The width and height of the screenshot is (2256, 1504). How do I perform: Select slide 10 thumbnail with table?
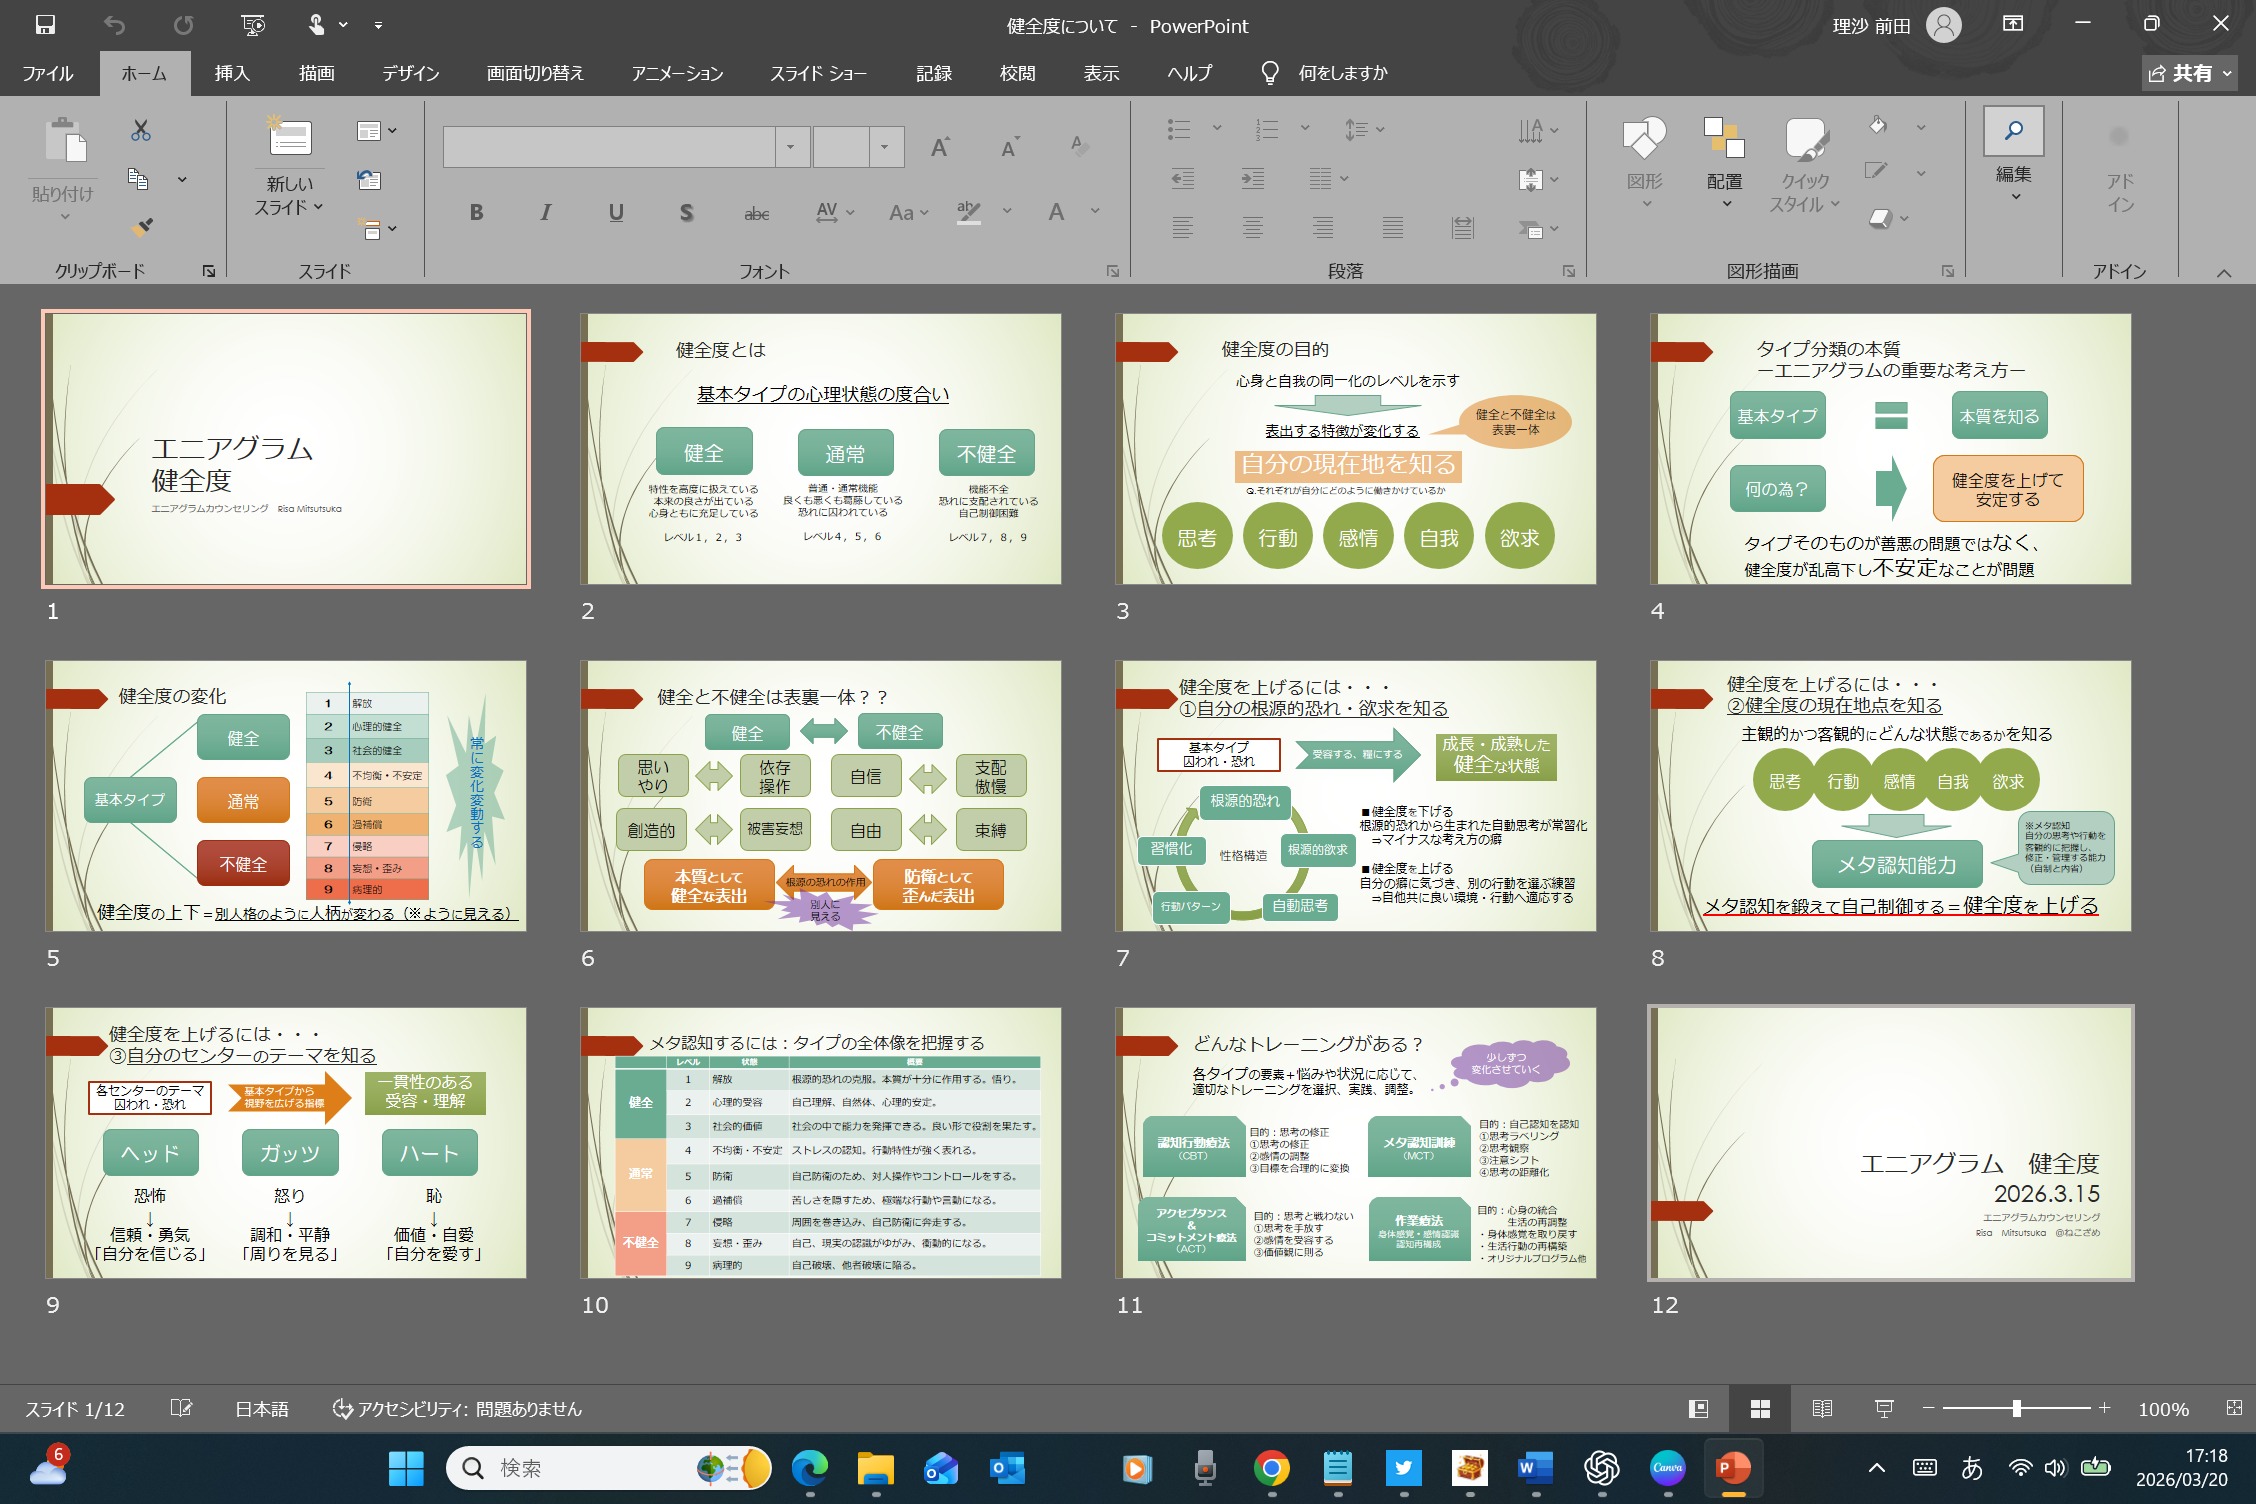[x=821, y=1143]
